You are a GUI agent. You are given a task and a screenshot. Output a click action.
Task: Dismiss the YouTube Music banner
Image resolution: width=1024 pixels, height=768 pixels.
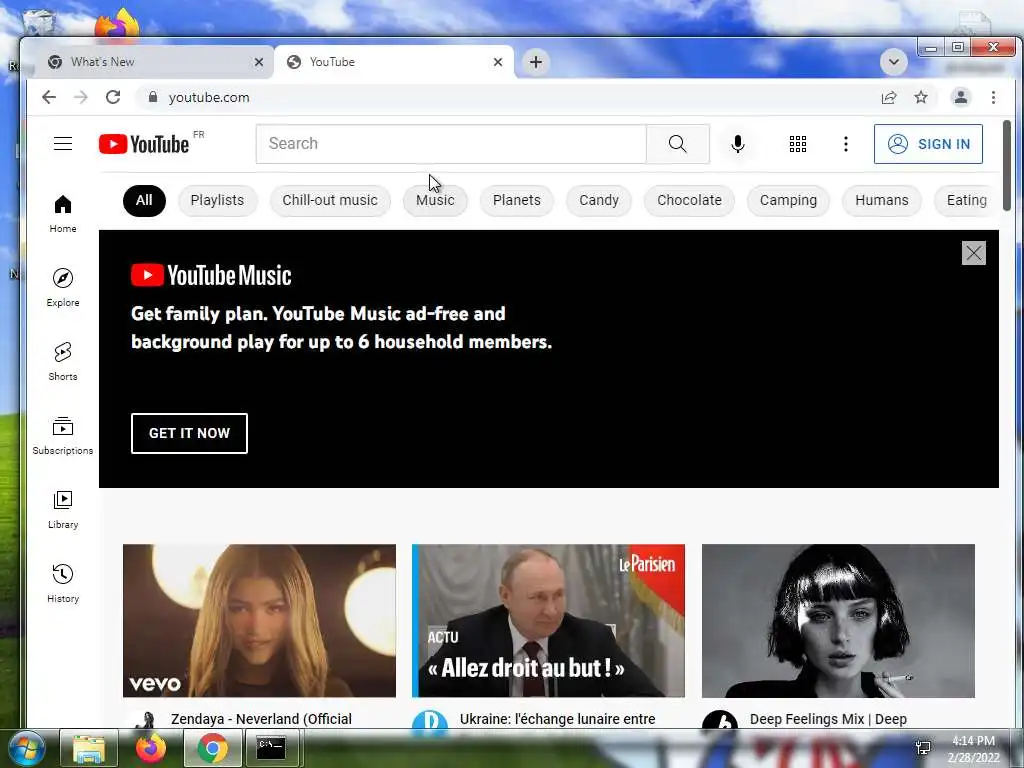974,253
